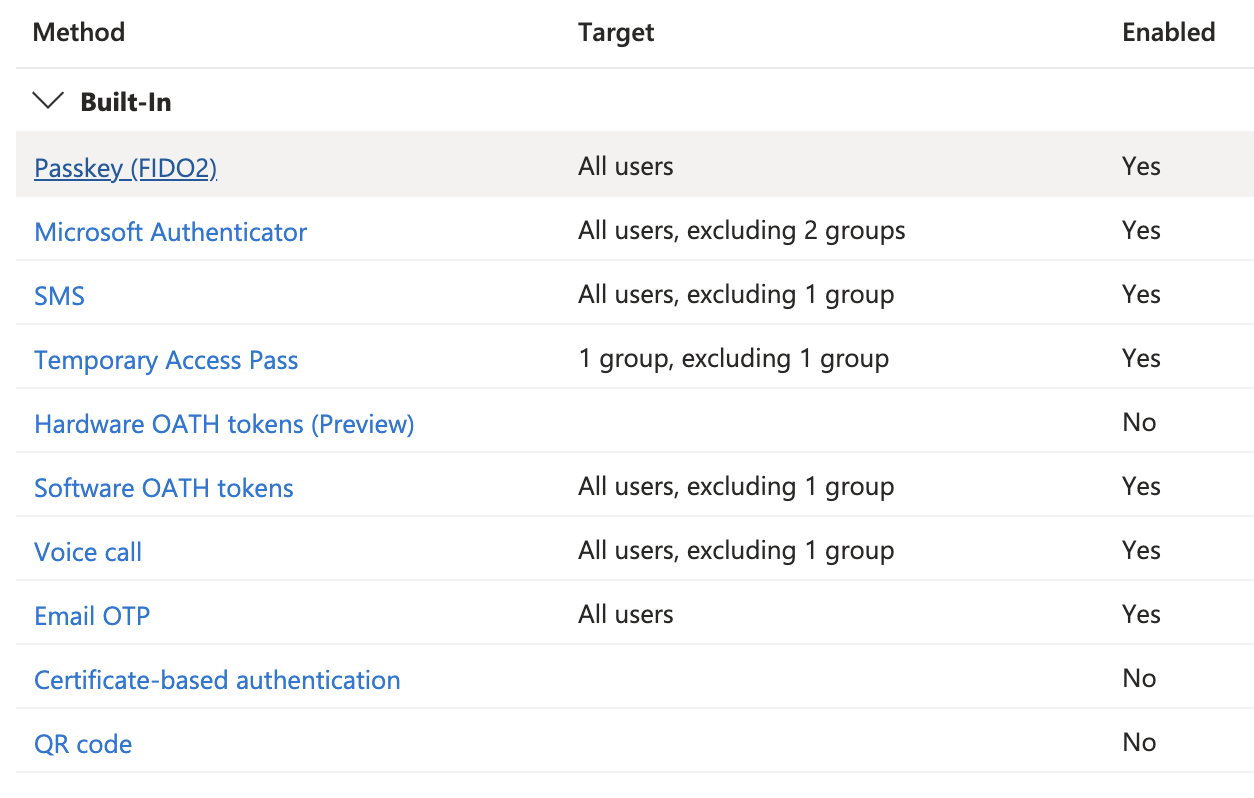Click Voice call row target text
The height and width of the screenshot is (798, 1254).
tap(736, 550)
